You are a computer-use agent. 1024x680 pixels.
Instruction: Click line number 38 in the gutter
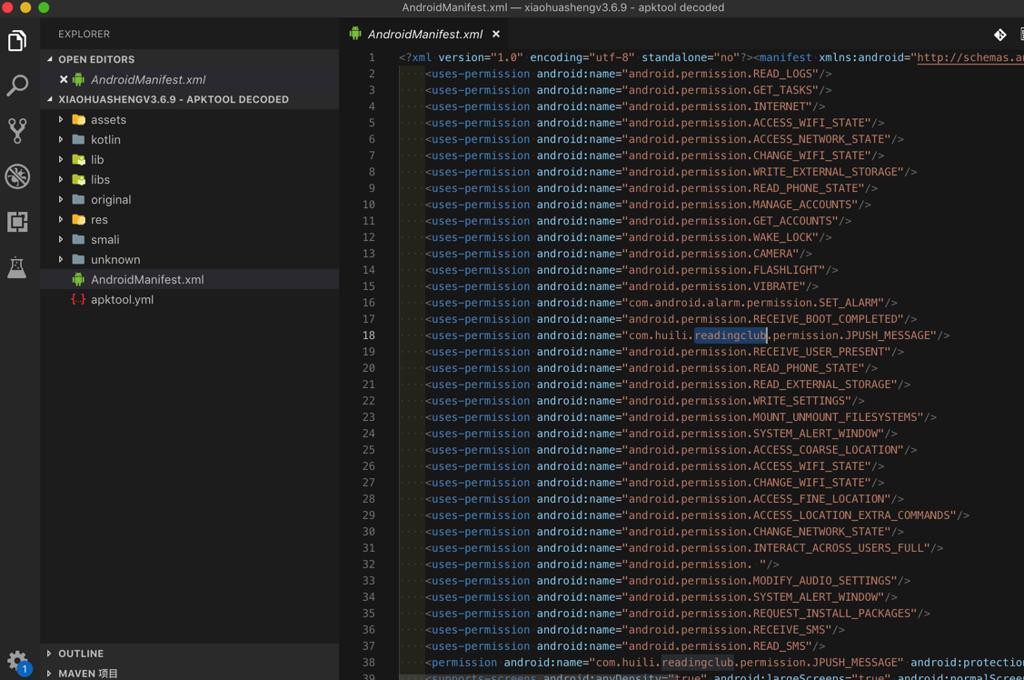[369, 662]
